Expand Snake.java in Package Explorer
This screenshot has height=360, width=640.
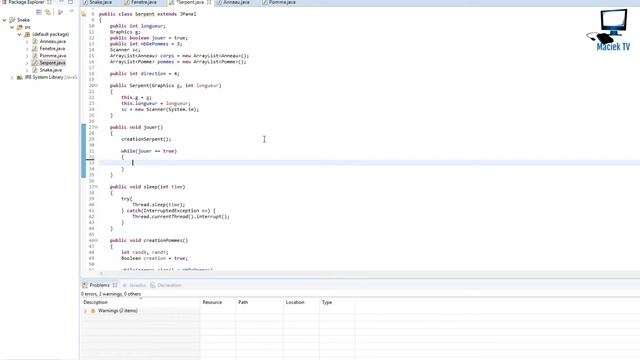point(27,70)
